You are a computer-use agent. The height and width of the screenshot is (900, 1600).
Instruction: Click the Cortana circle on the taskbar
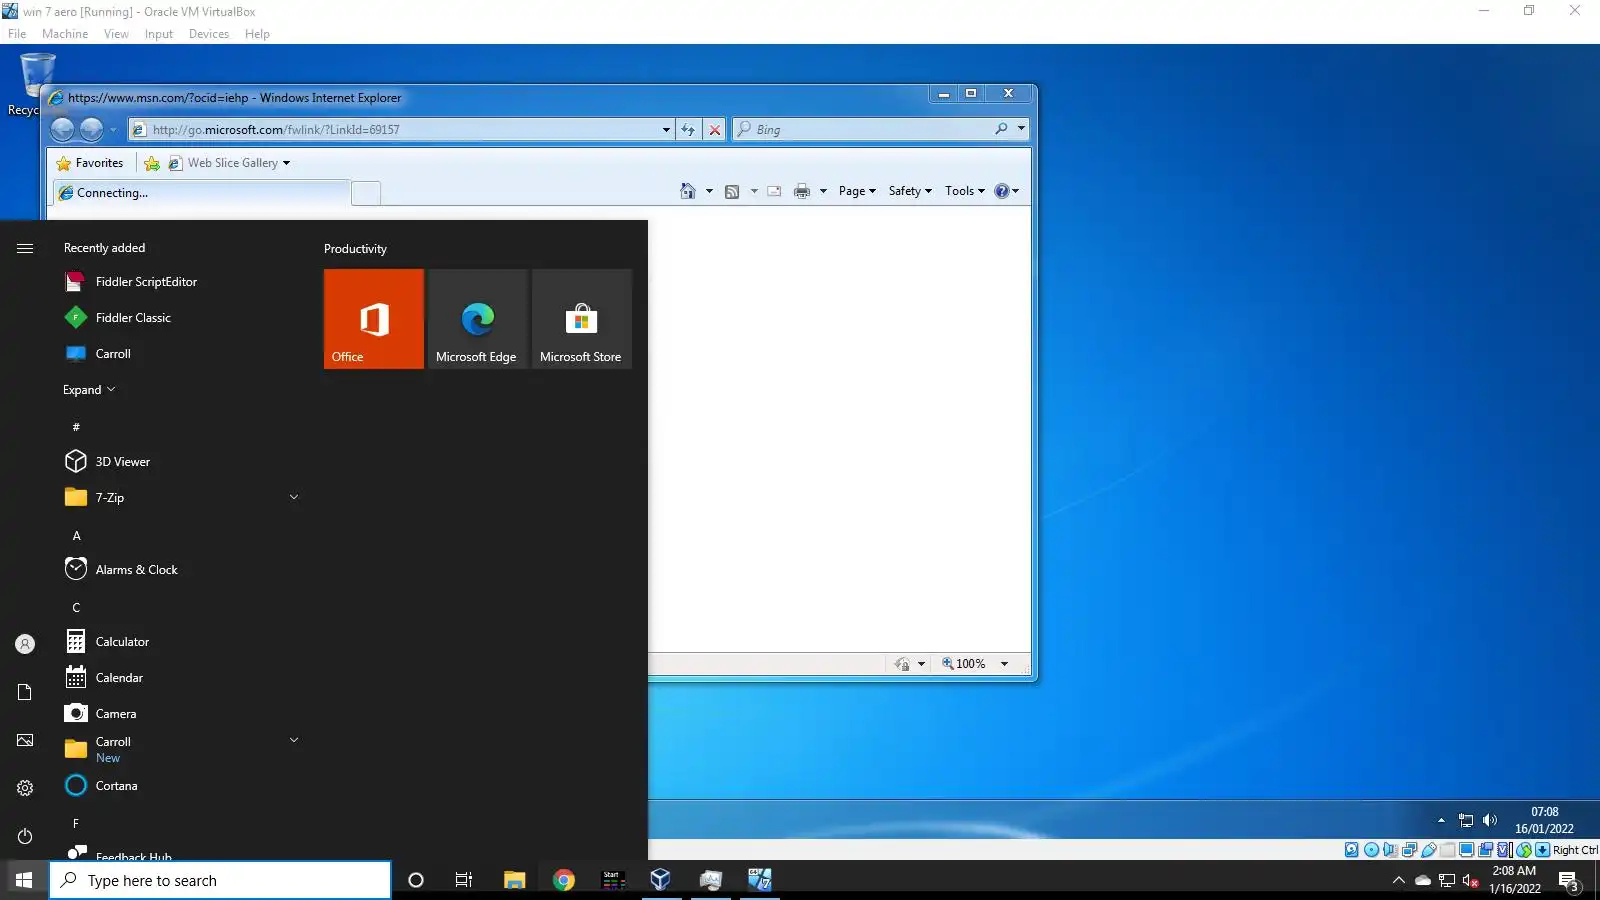coord(416,880)
